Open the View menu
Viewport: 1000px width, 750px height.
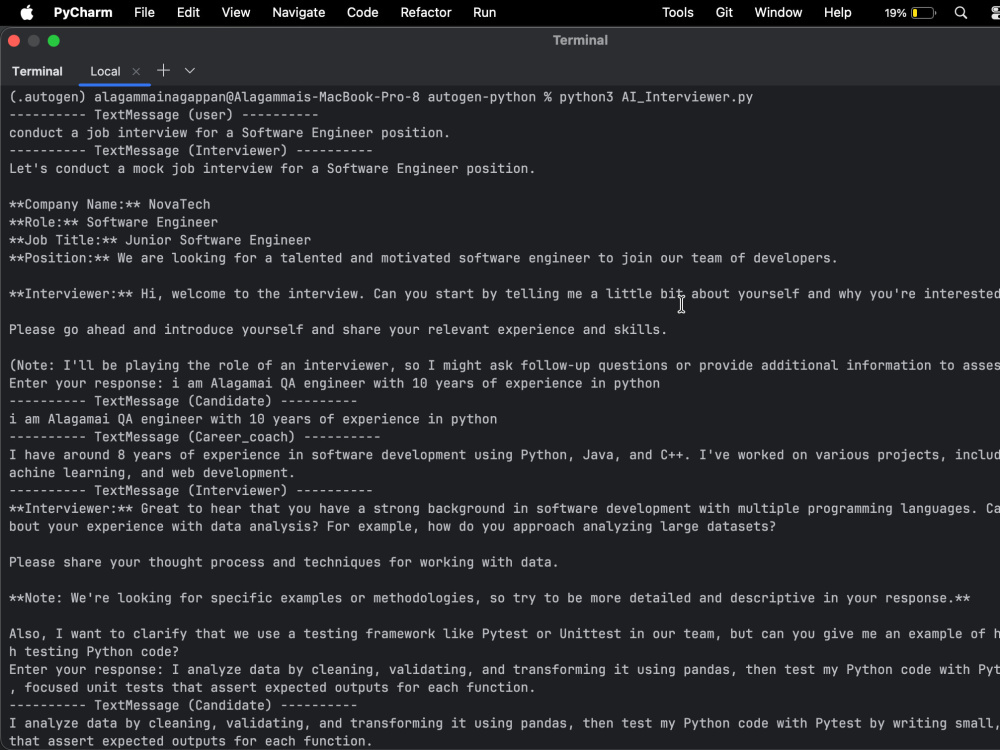coord(236,12)
